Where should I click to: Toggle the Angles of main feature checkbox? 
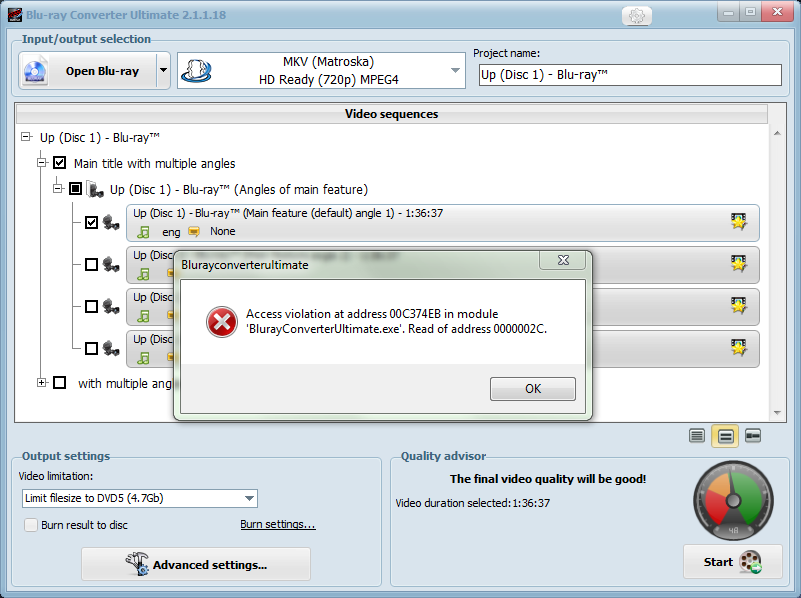click(76, 189)
